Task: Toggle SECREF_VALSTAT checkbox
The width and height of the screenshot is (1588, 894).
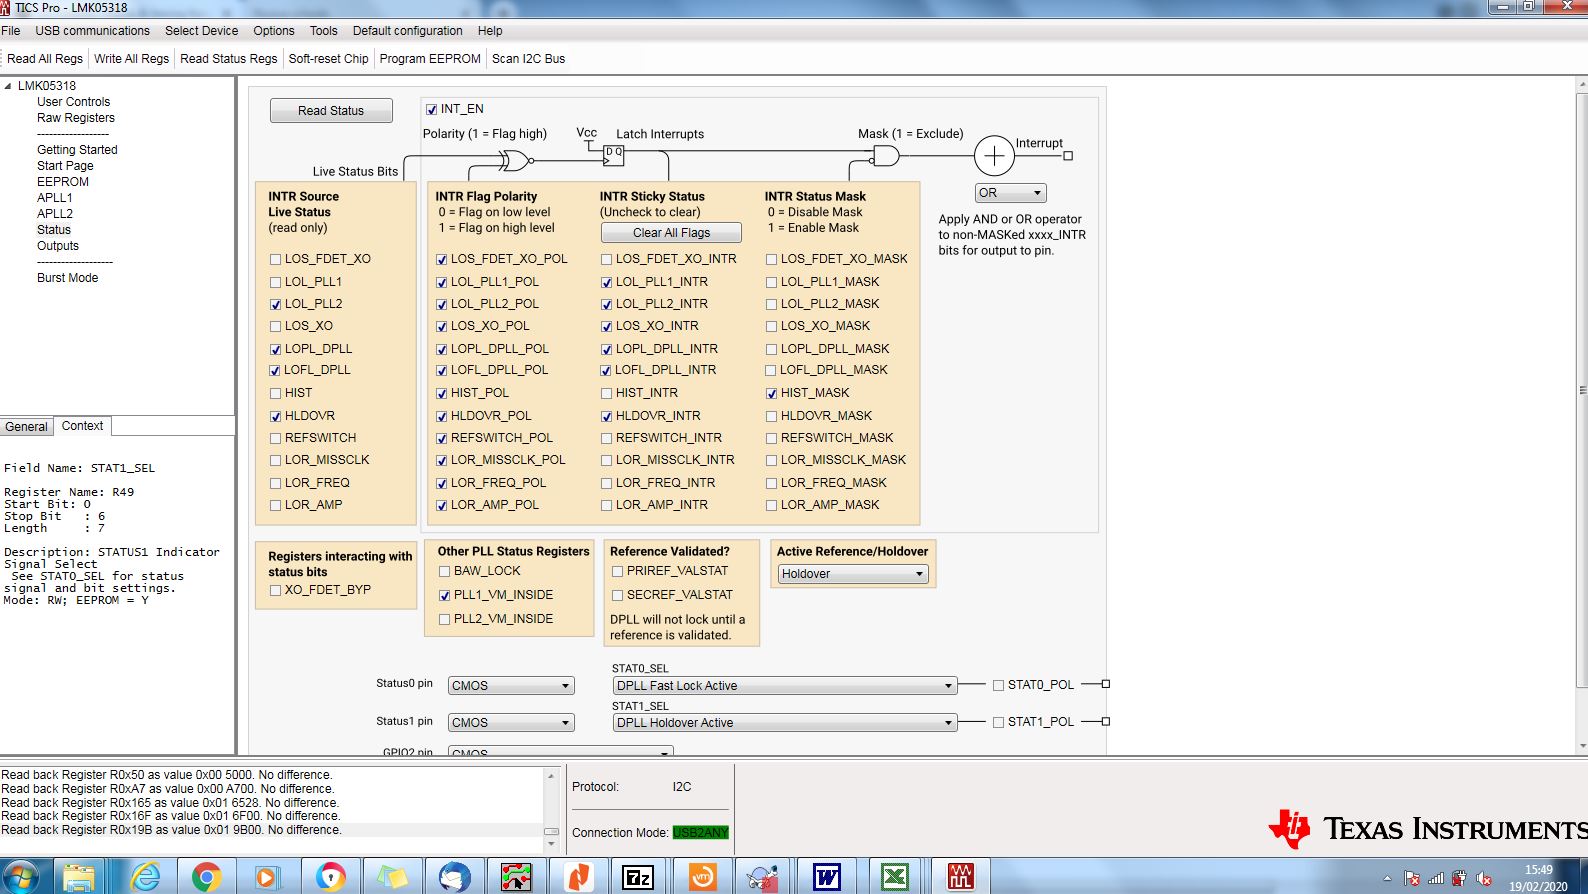Action: [x=617, y=595]
